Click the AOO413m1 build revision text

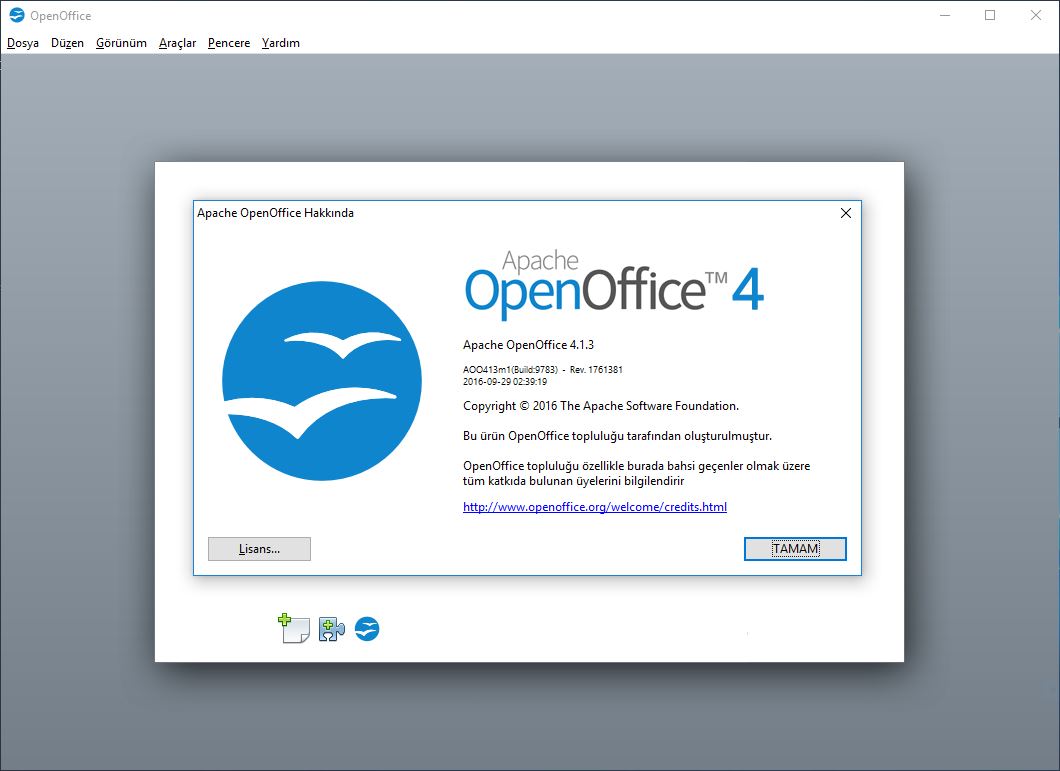click(x=543, y=369)
